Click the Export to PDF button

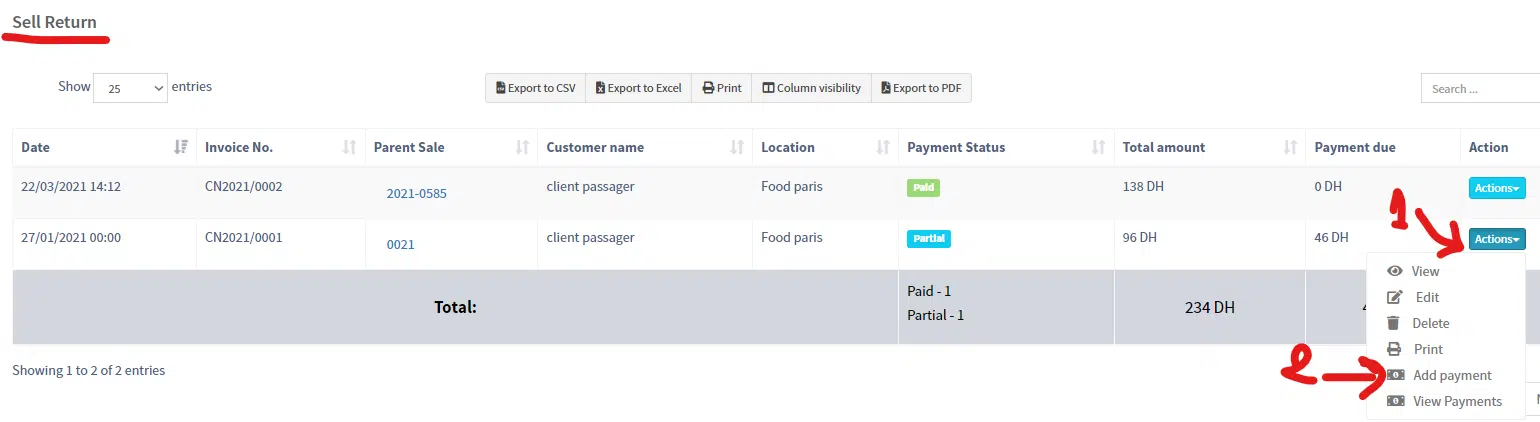921,88
